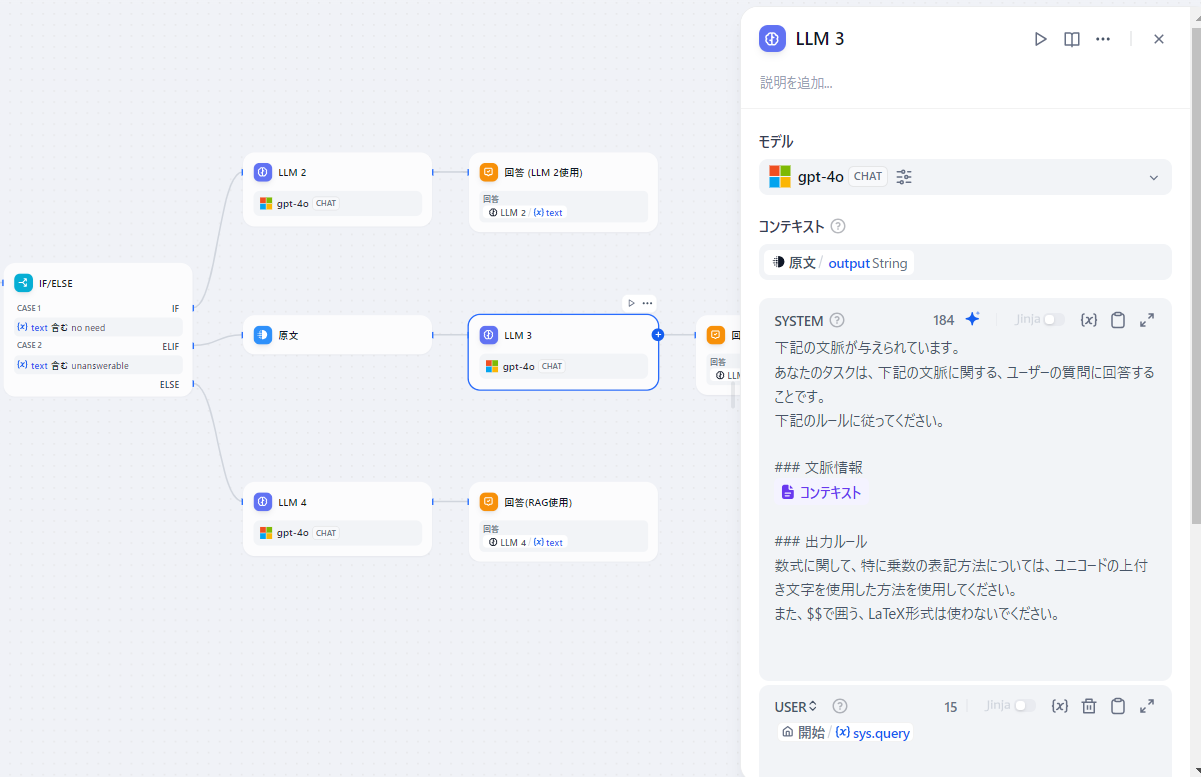
Task: Run the LLM 3 node with the panel's play icon
Action: (1040, 39)
